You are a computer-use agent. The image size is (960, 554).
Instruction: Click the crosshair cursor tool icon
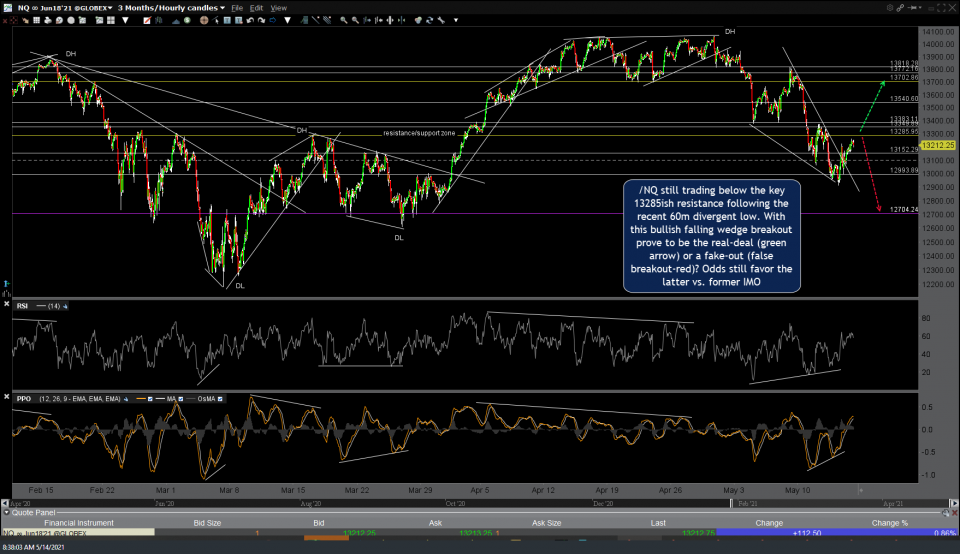tap(13, 20)
